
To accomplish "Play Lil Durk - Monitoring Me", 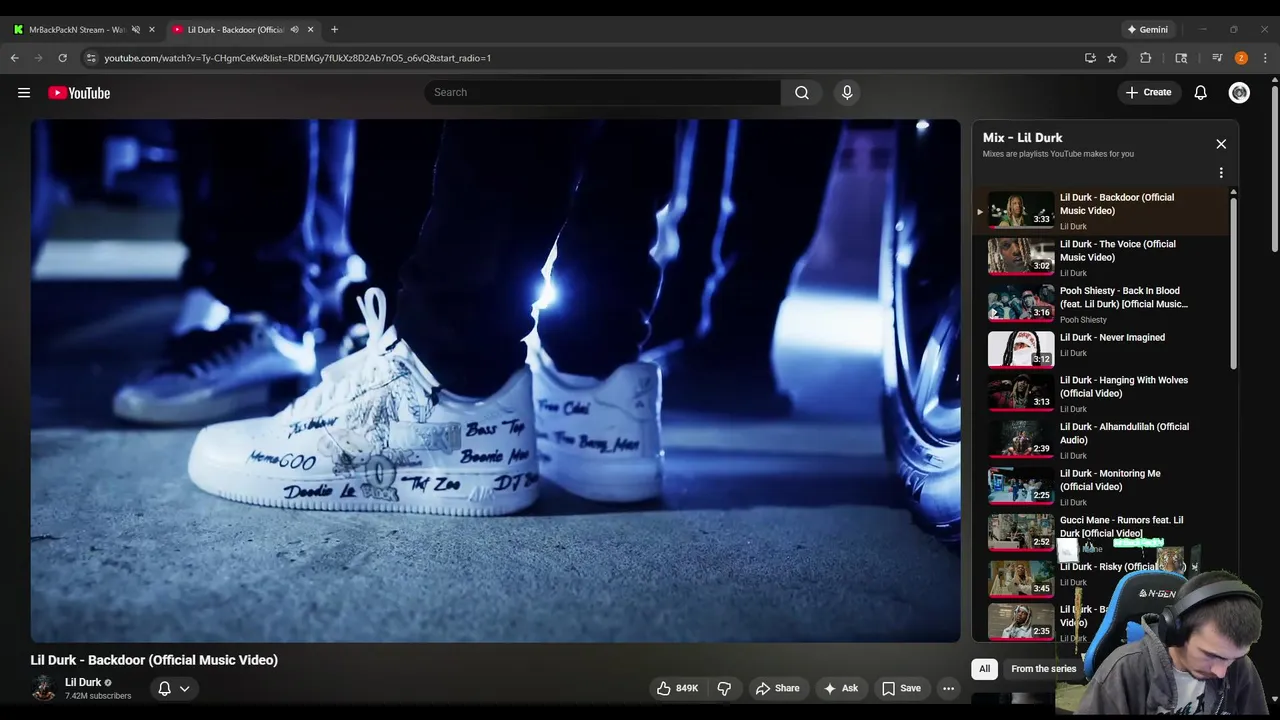I will [x=1101, y=486].
